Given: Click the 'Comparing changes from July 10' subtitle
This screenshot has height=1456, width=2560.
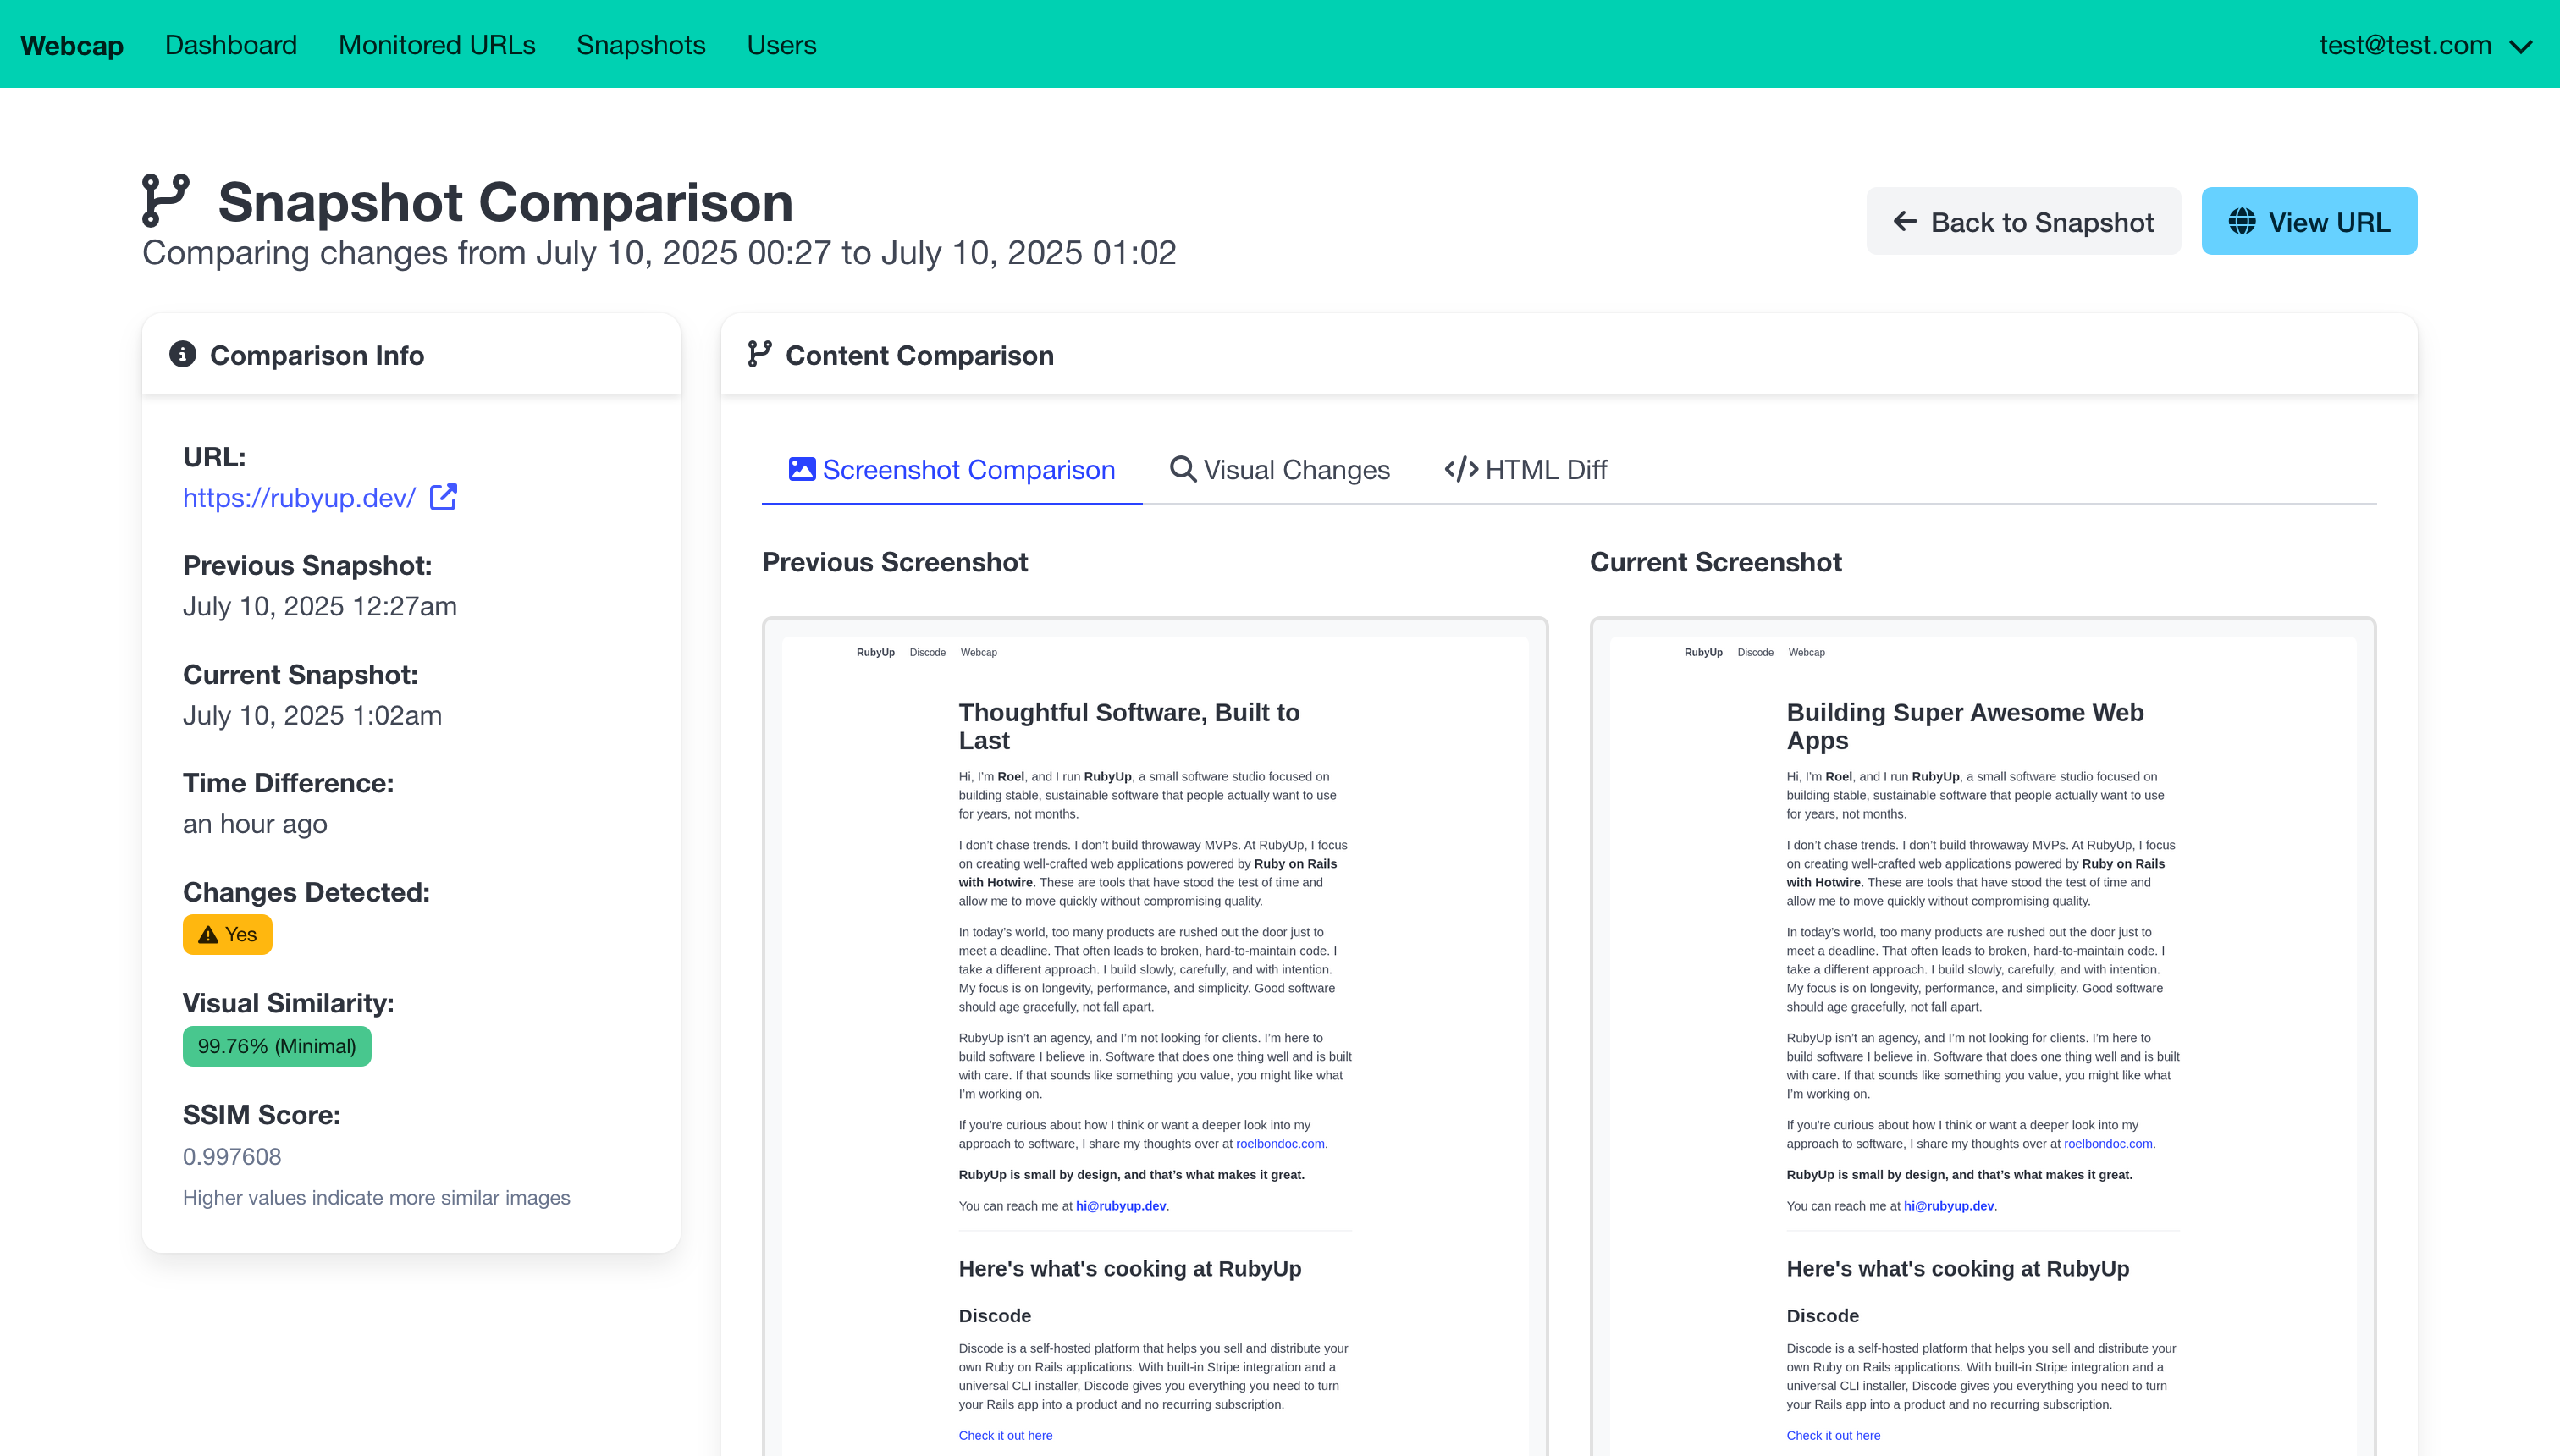Looking at the screenshot, I should pyautogui.click(x=659, y=253).
